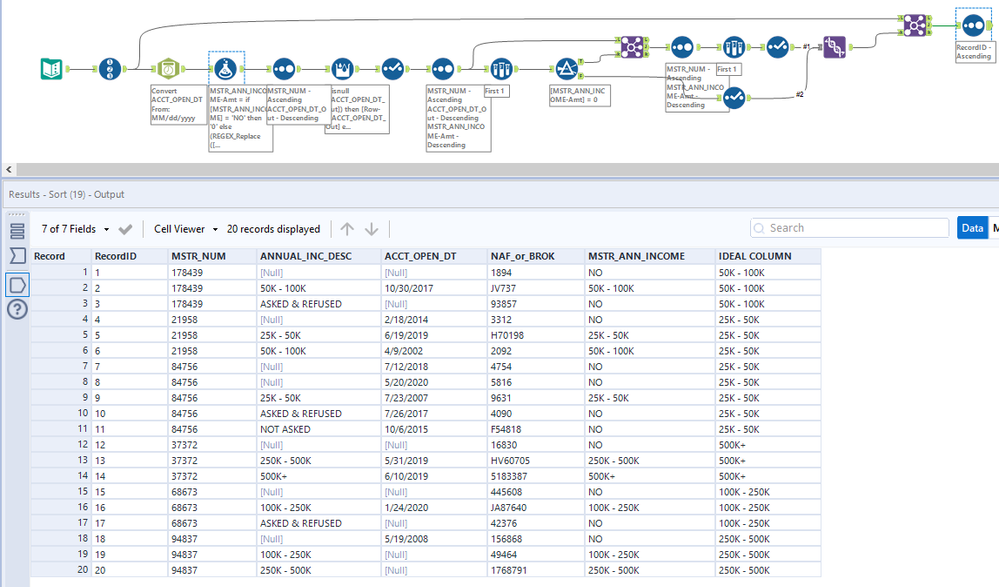Expand the 7 of 7 Fields dropdown

[x=76, y=229]
